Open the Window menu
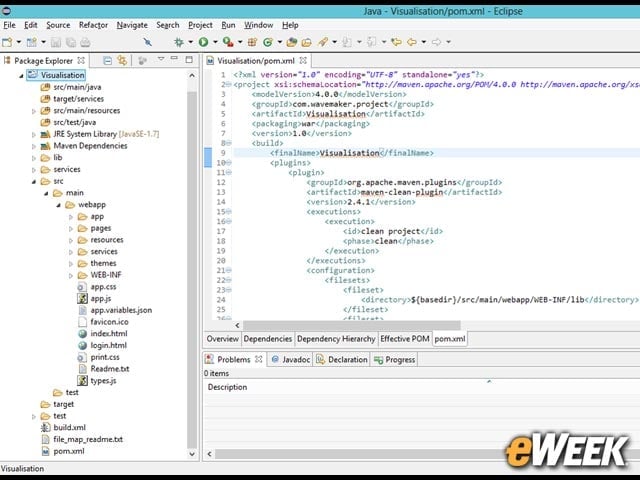The height and width of the screenshot is (480, 640). click(258, 25)
